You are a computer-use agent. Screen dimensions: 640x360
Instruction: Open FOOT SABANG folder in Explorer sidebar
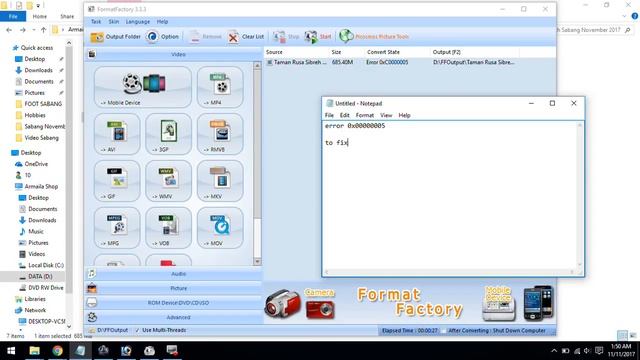tap(43, 104)
